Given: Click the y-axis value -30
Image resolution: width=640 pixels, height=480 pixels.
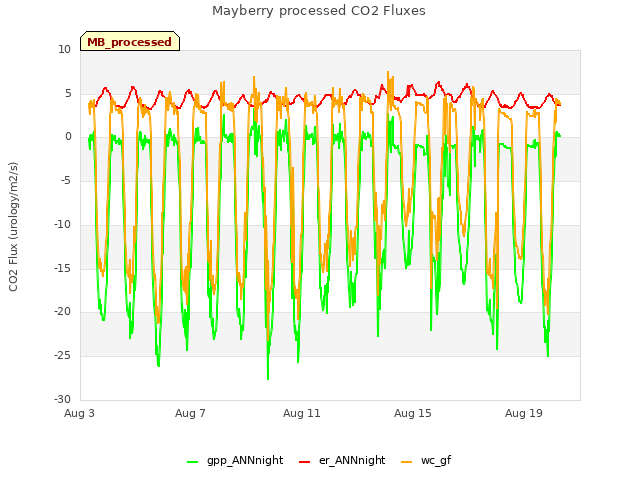Looking at the screenshot, I should coord(63,399).
